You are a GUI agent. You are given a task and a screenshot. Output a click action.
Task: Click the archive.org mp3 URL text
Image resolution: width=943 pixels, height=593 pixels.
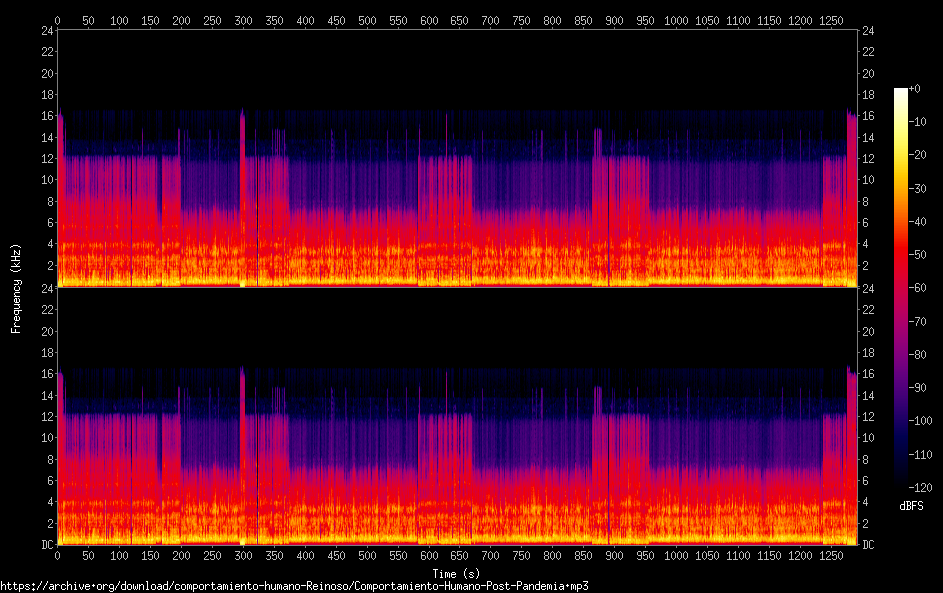click(294, 586)
